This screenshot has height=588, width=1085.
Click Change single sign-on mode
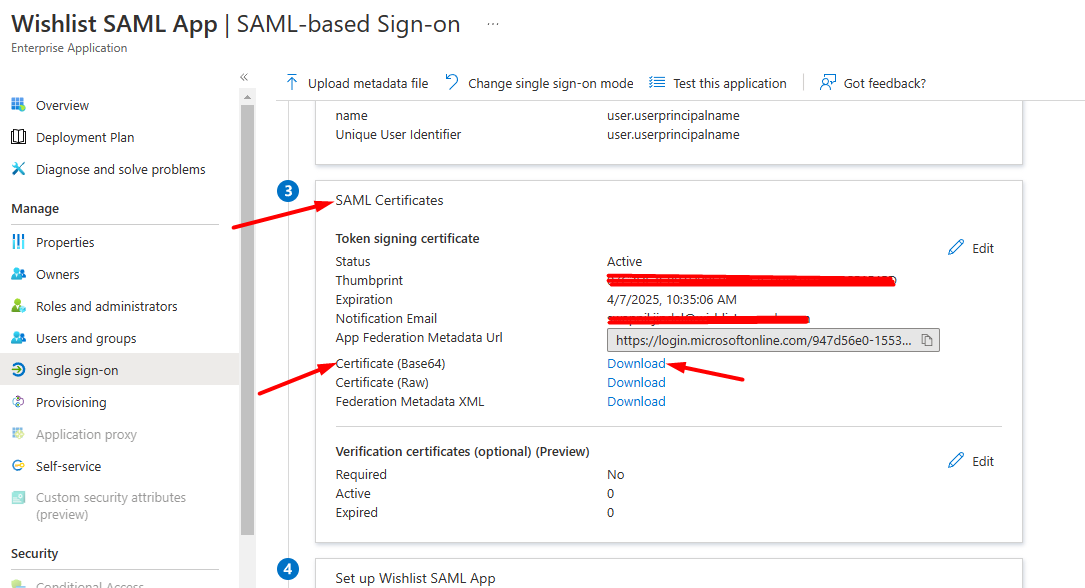pos(551,83)
